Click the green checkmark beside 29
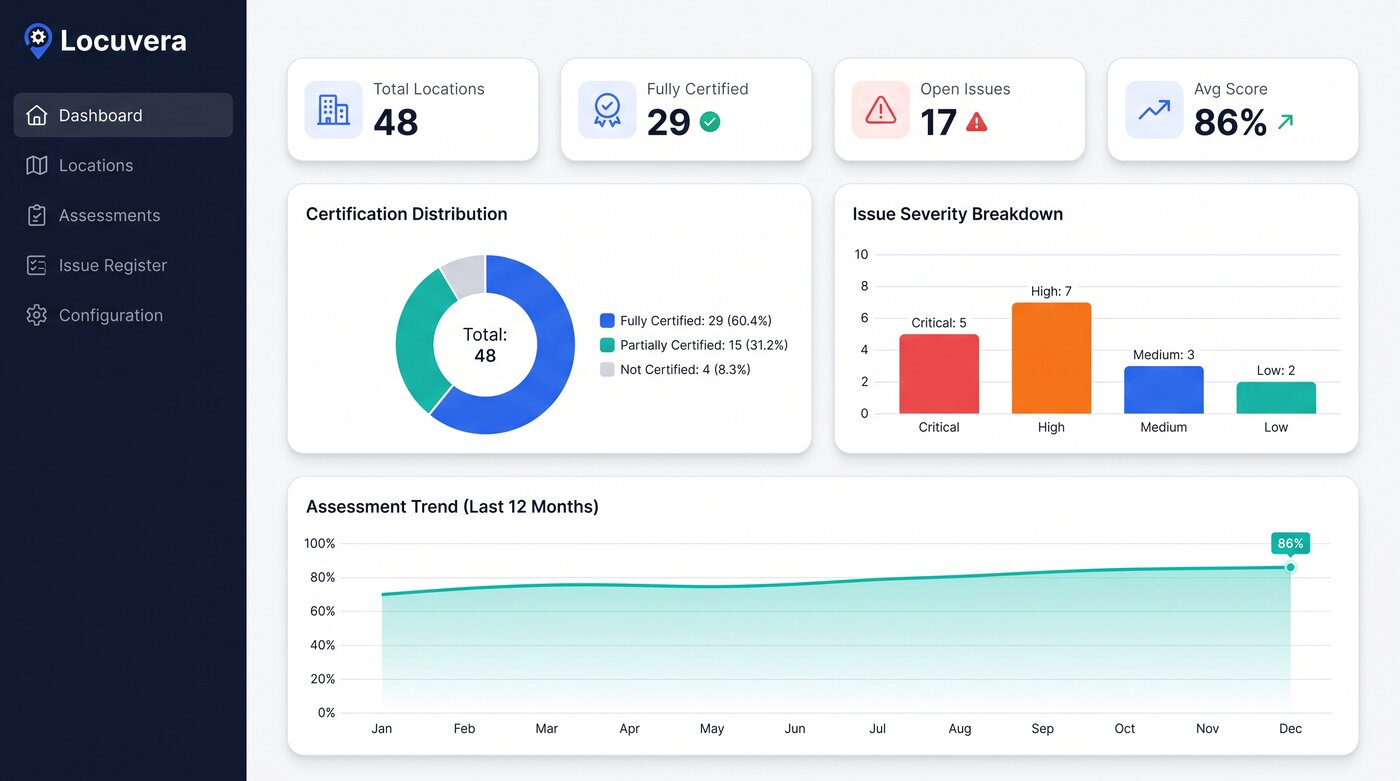 pos(710,122)
